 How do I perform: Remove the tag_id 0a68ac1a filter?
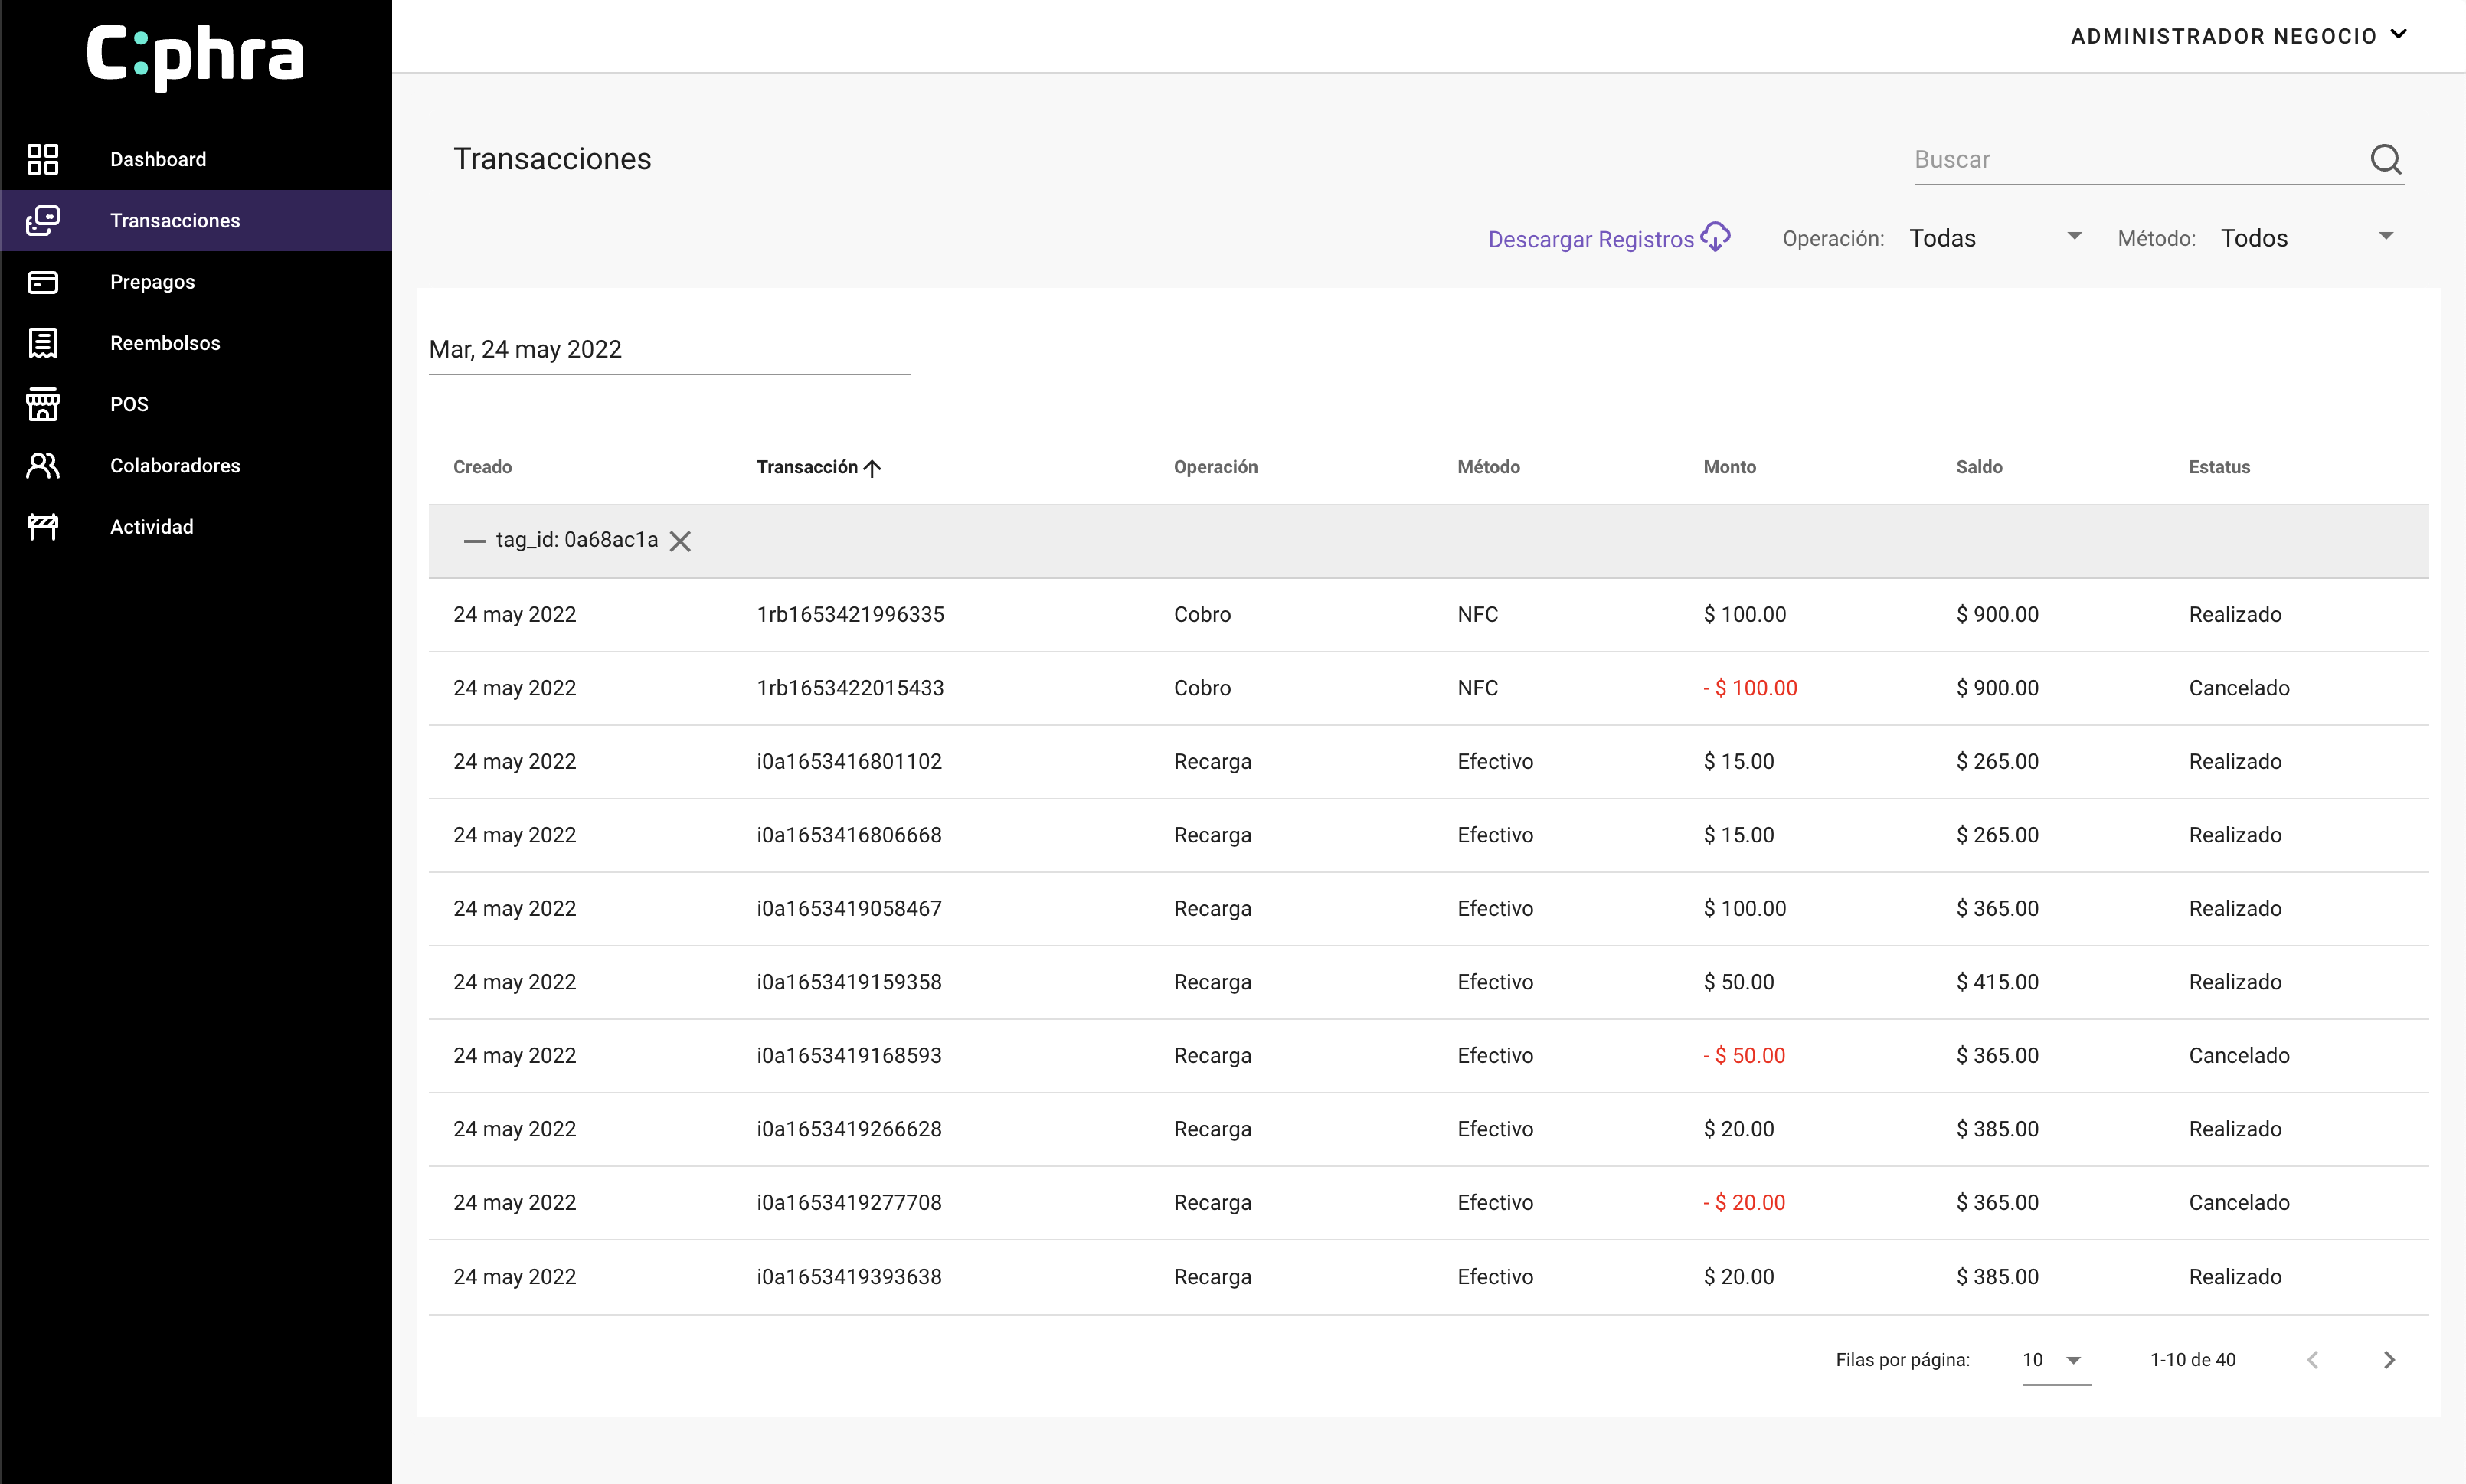click(x=680, y=541)
